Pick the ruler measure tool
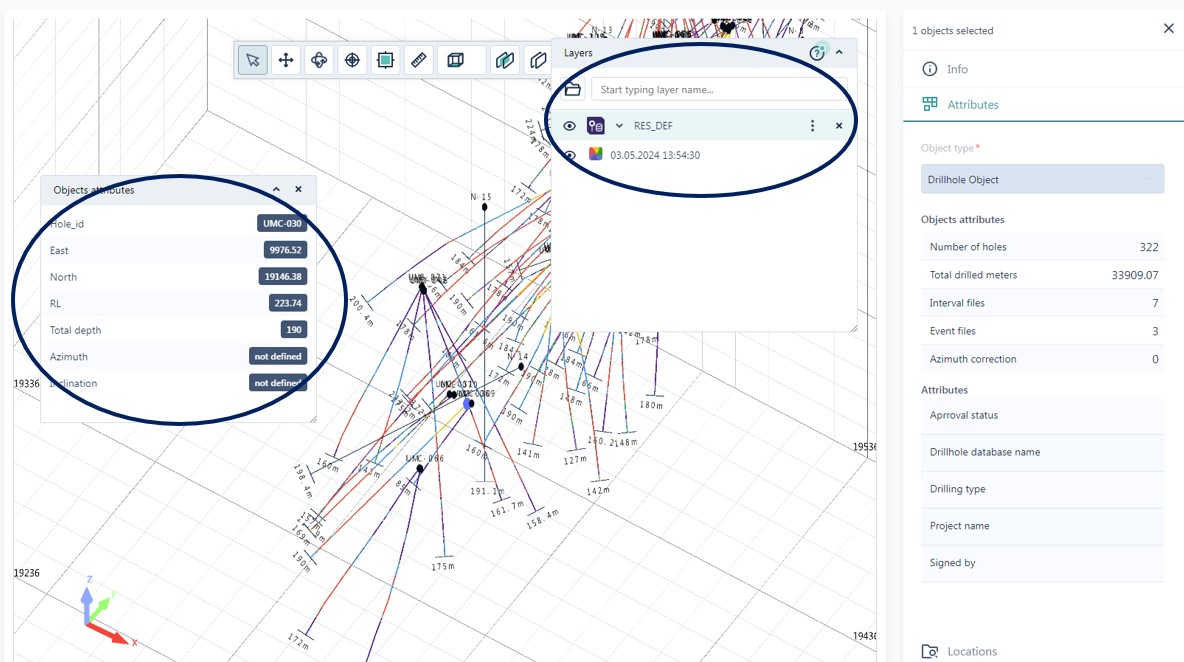Viewport: 1184px width, 662px height. click(x=419, y=60)
